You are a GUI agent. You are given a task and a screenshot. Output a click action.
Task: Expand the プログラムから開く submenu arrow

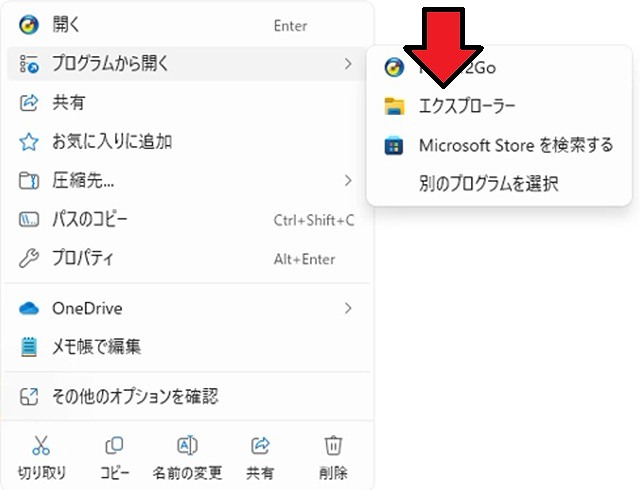click(347, 64)
